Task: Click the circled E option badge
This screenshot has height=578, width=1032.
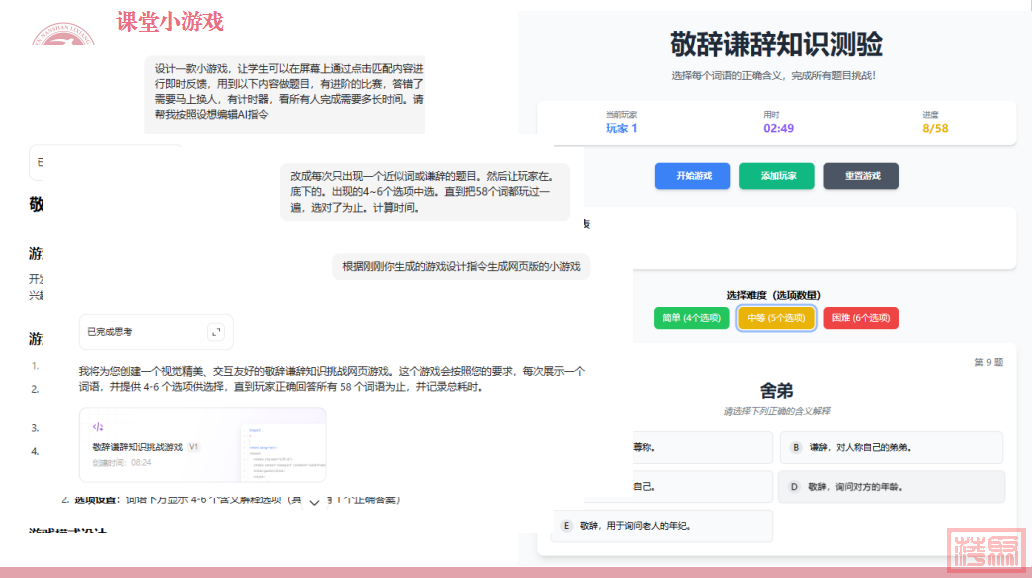Action: (566, 525)
